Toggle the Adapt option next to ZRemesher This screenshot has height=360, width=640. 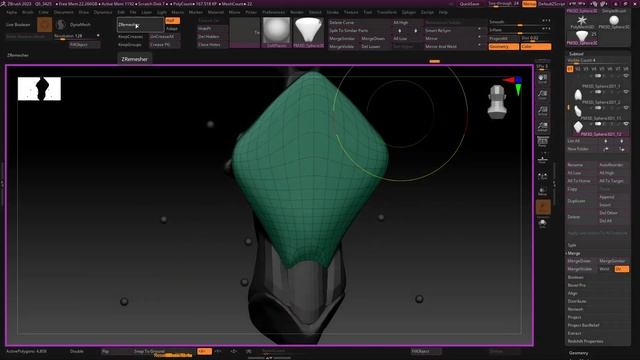[172, 29]
